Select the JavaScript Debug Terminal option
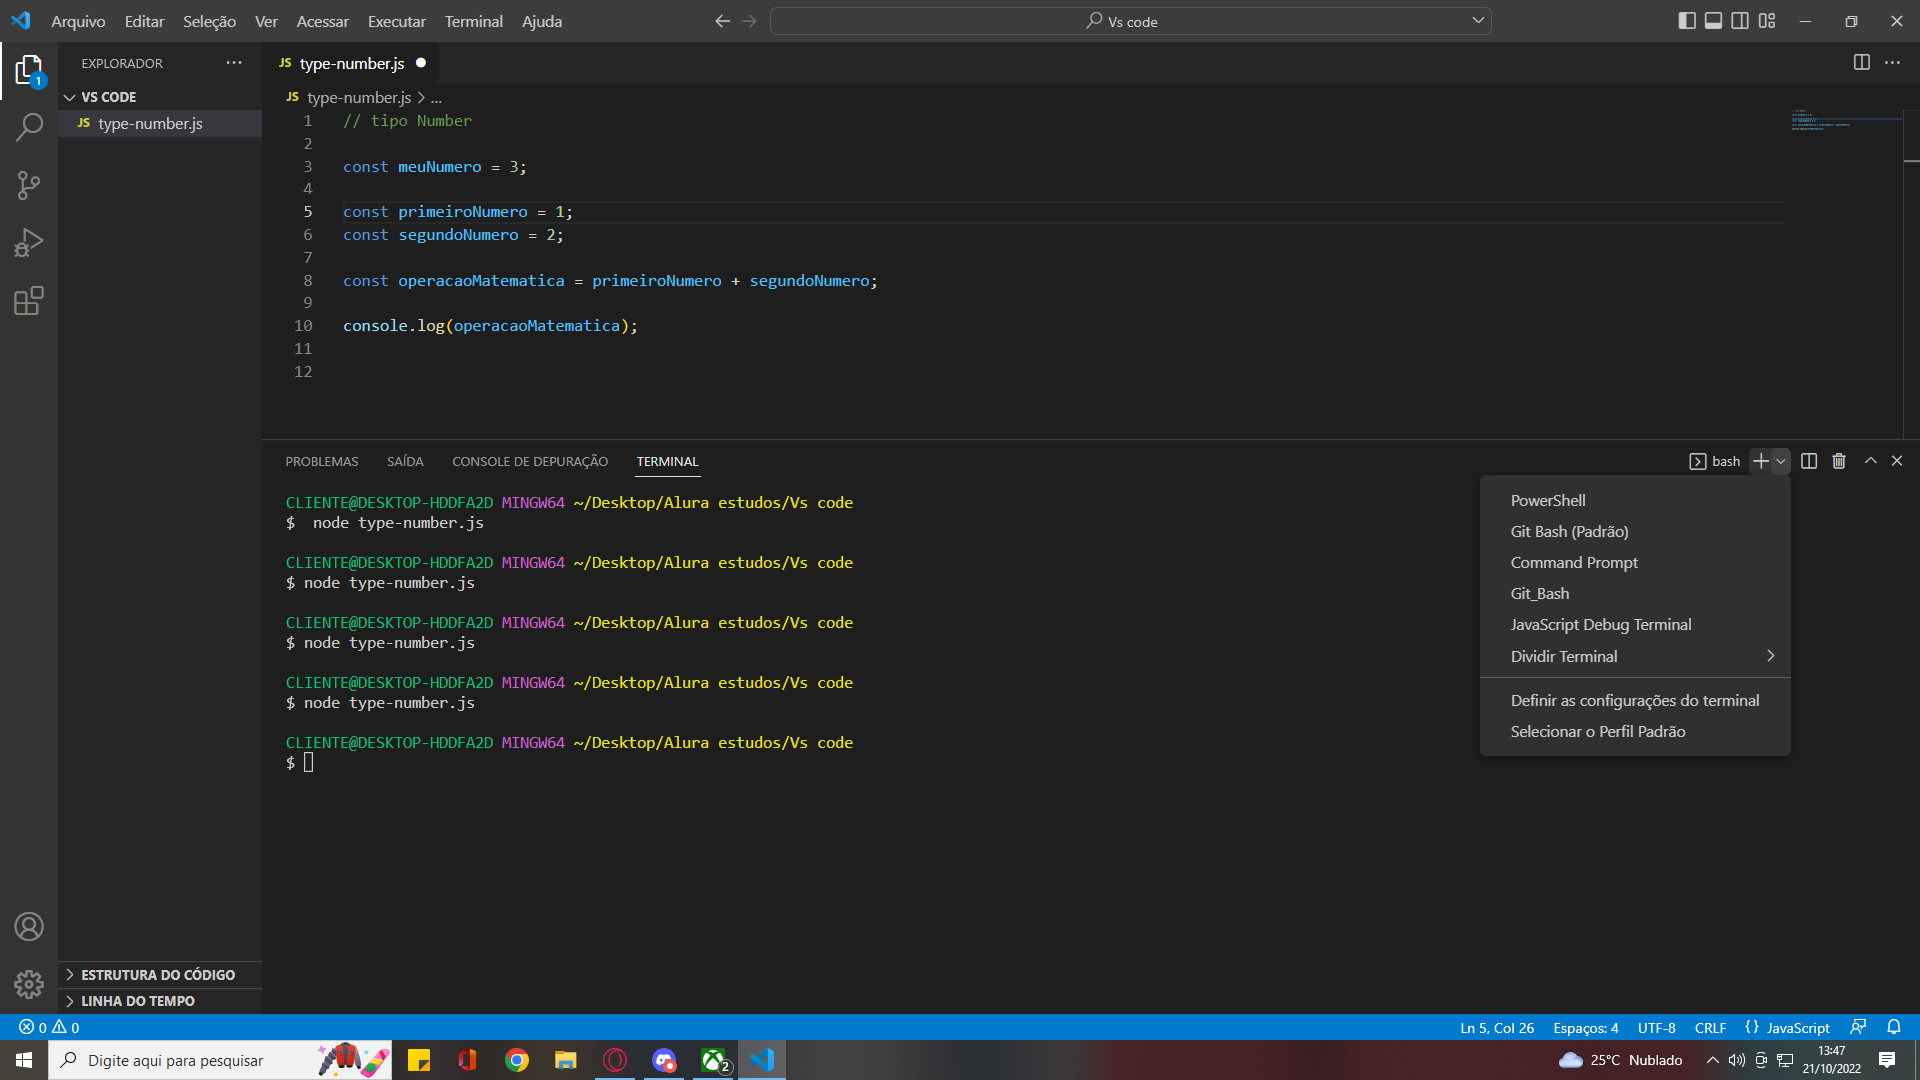The height and width of the screenshot is (1080, 1920). [1601, 624]
